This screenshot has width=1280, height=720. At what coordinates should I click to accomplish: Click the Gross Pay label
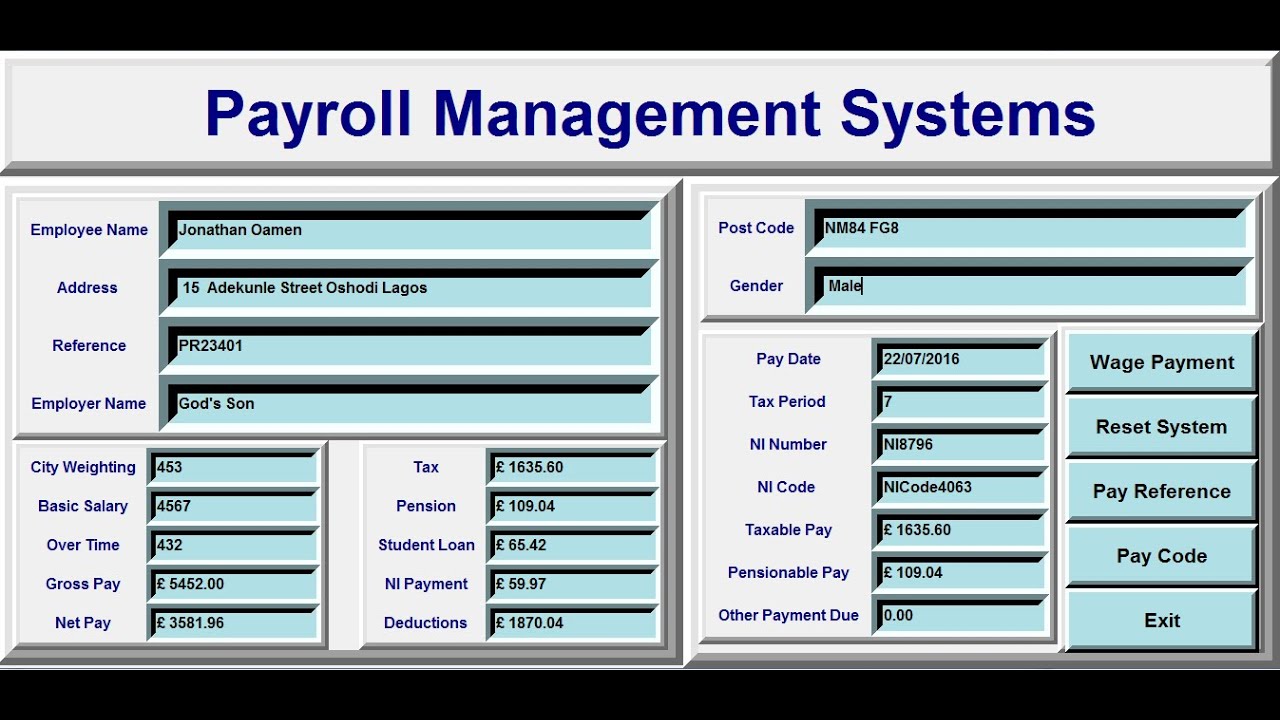click(83, 584)
